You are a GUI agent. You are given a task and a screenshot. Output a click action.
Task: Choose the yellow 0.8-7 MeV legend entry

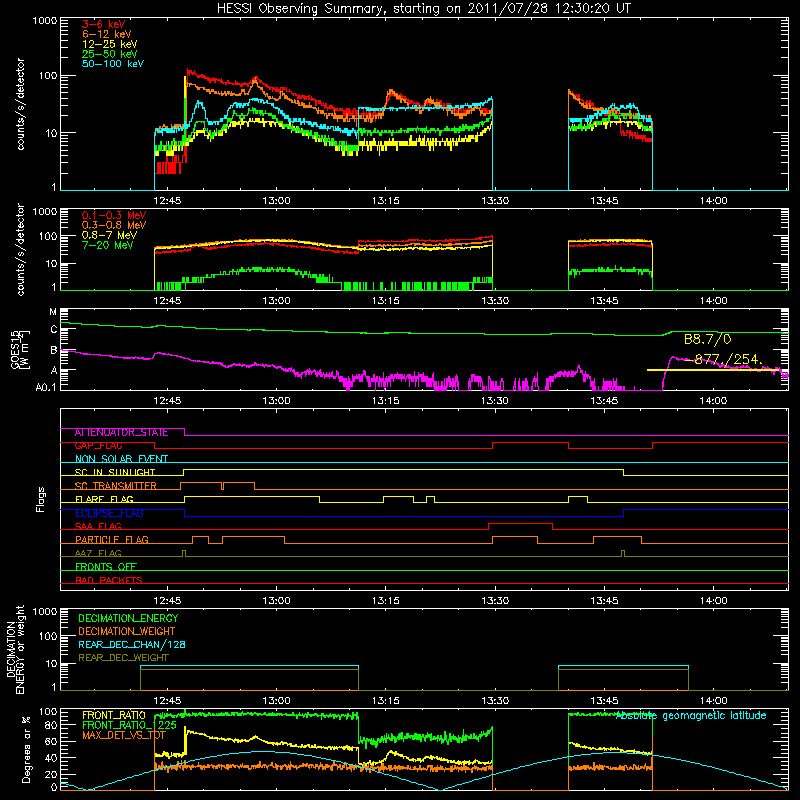(109, 235)
